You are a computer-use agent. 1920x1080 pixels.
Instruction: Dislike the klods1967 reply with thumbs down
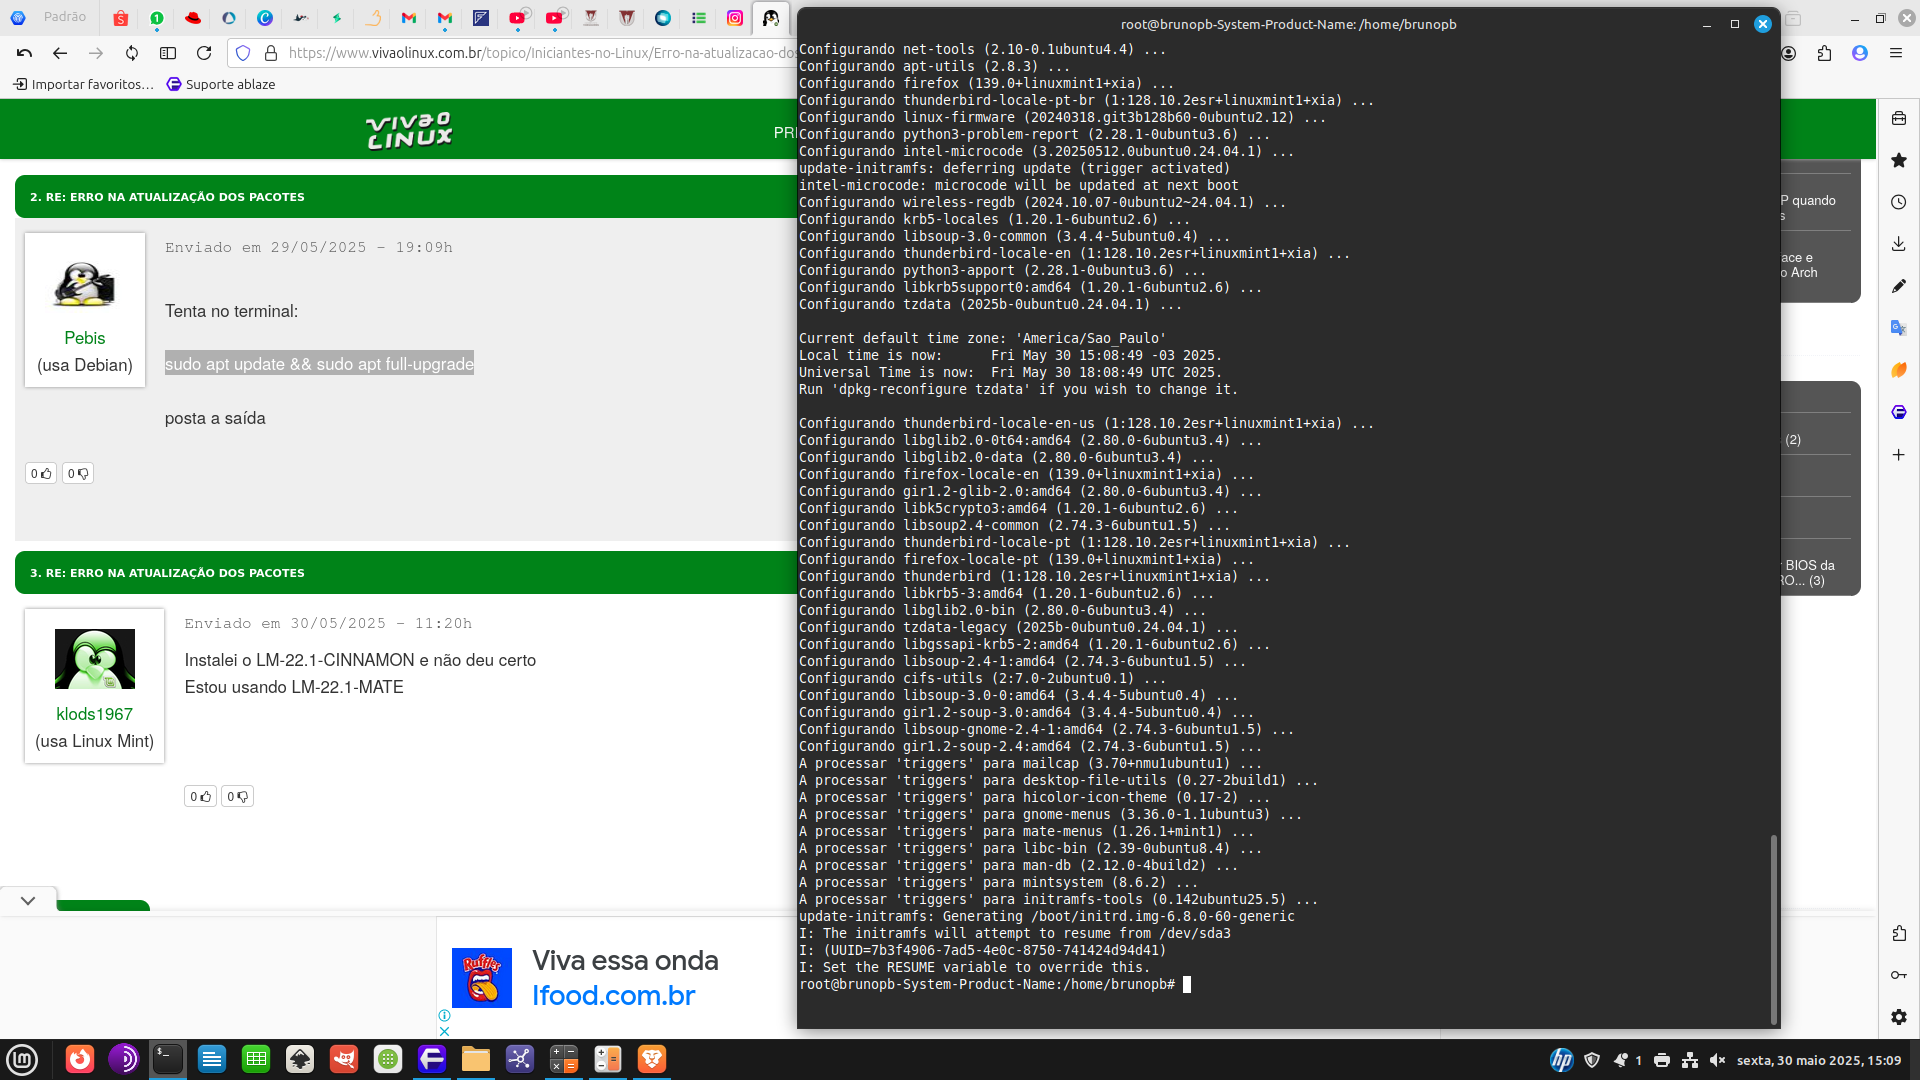[x=237, y=796]
